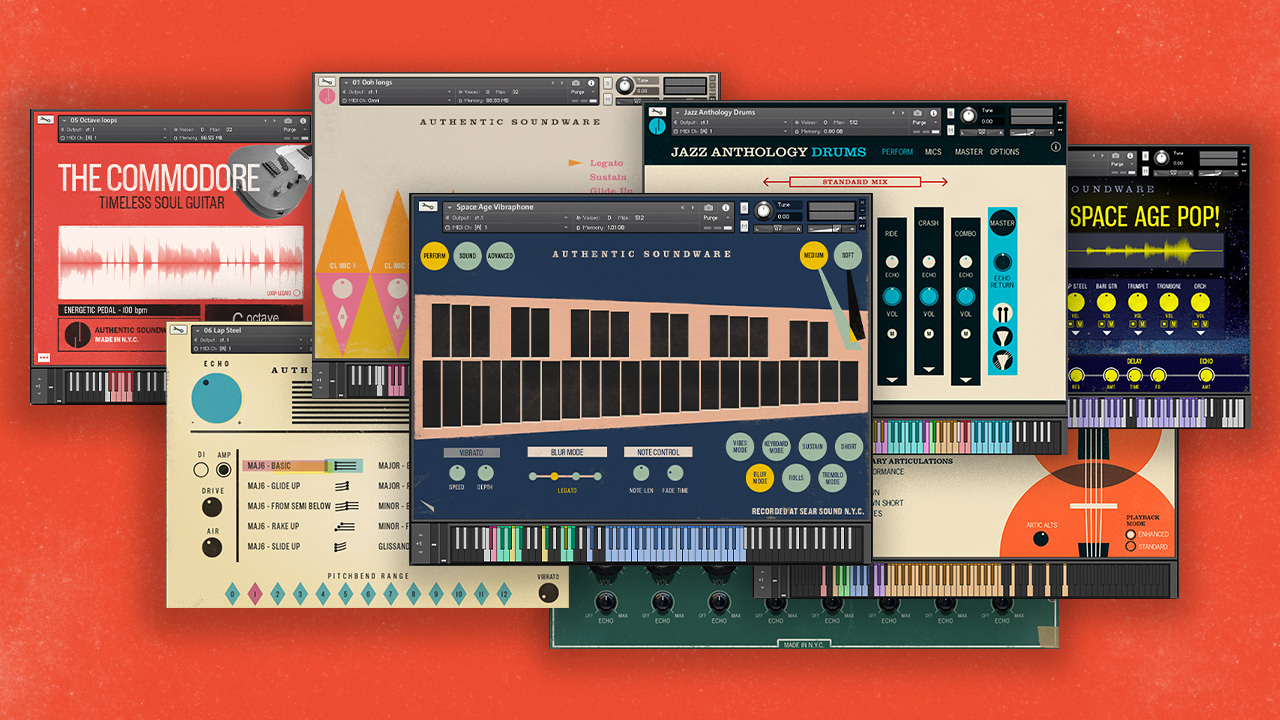Click the wrench icon on Space Age Vibraphone header
Image resolution: width=1280 pixels, height=720 pixels.
pyautogui.click(x=428, y=206)
